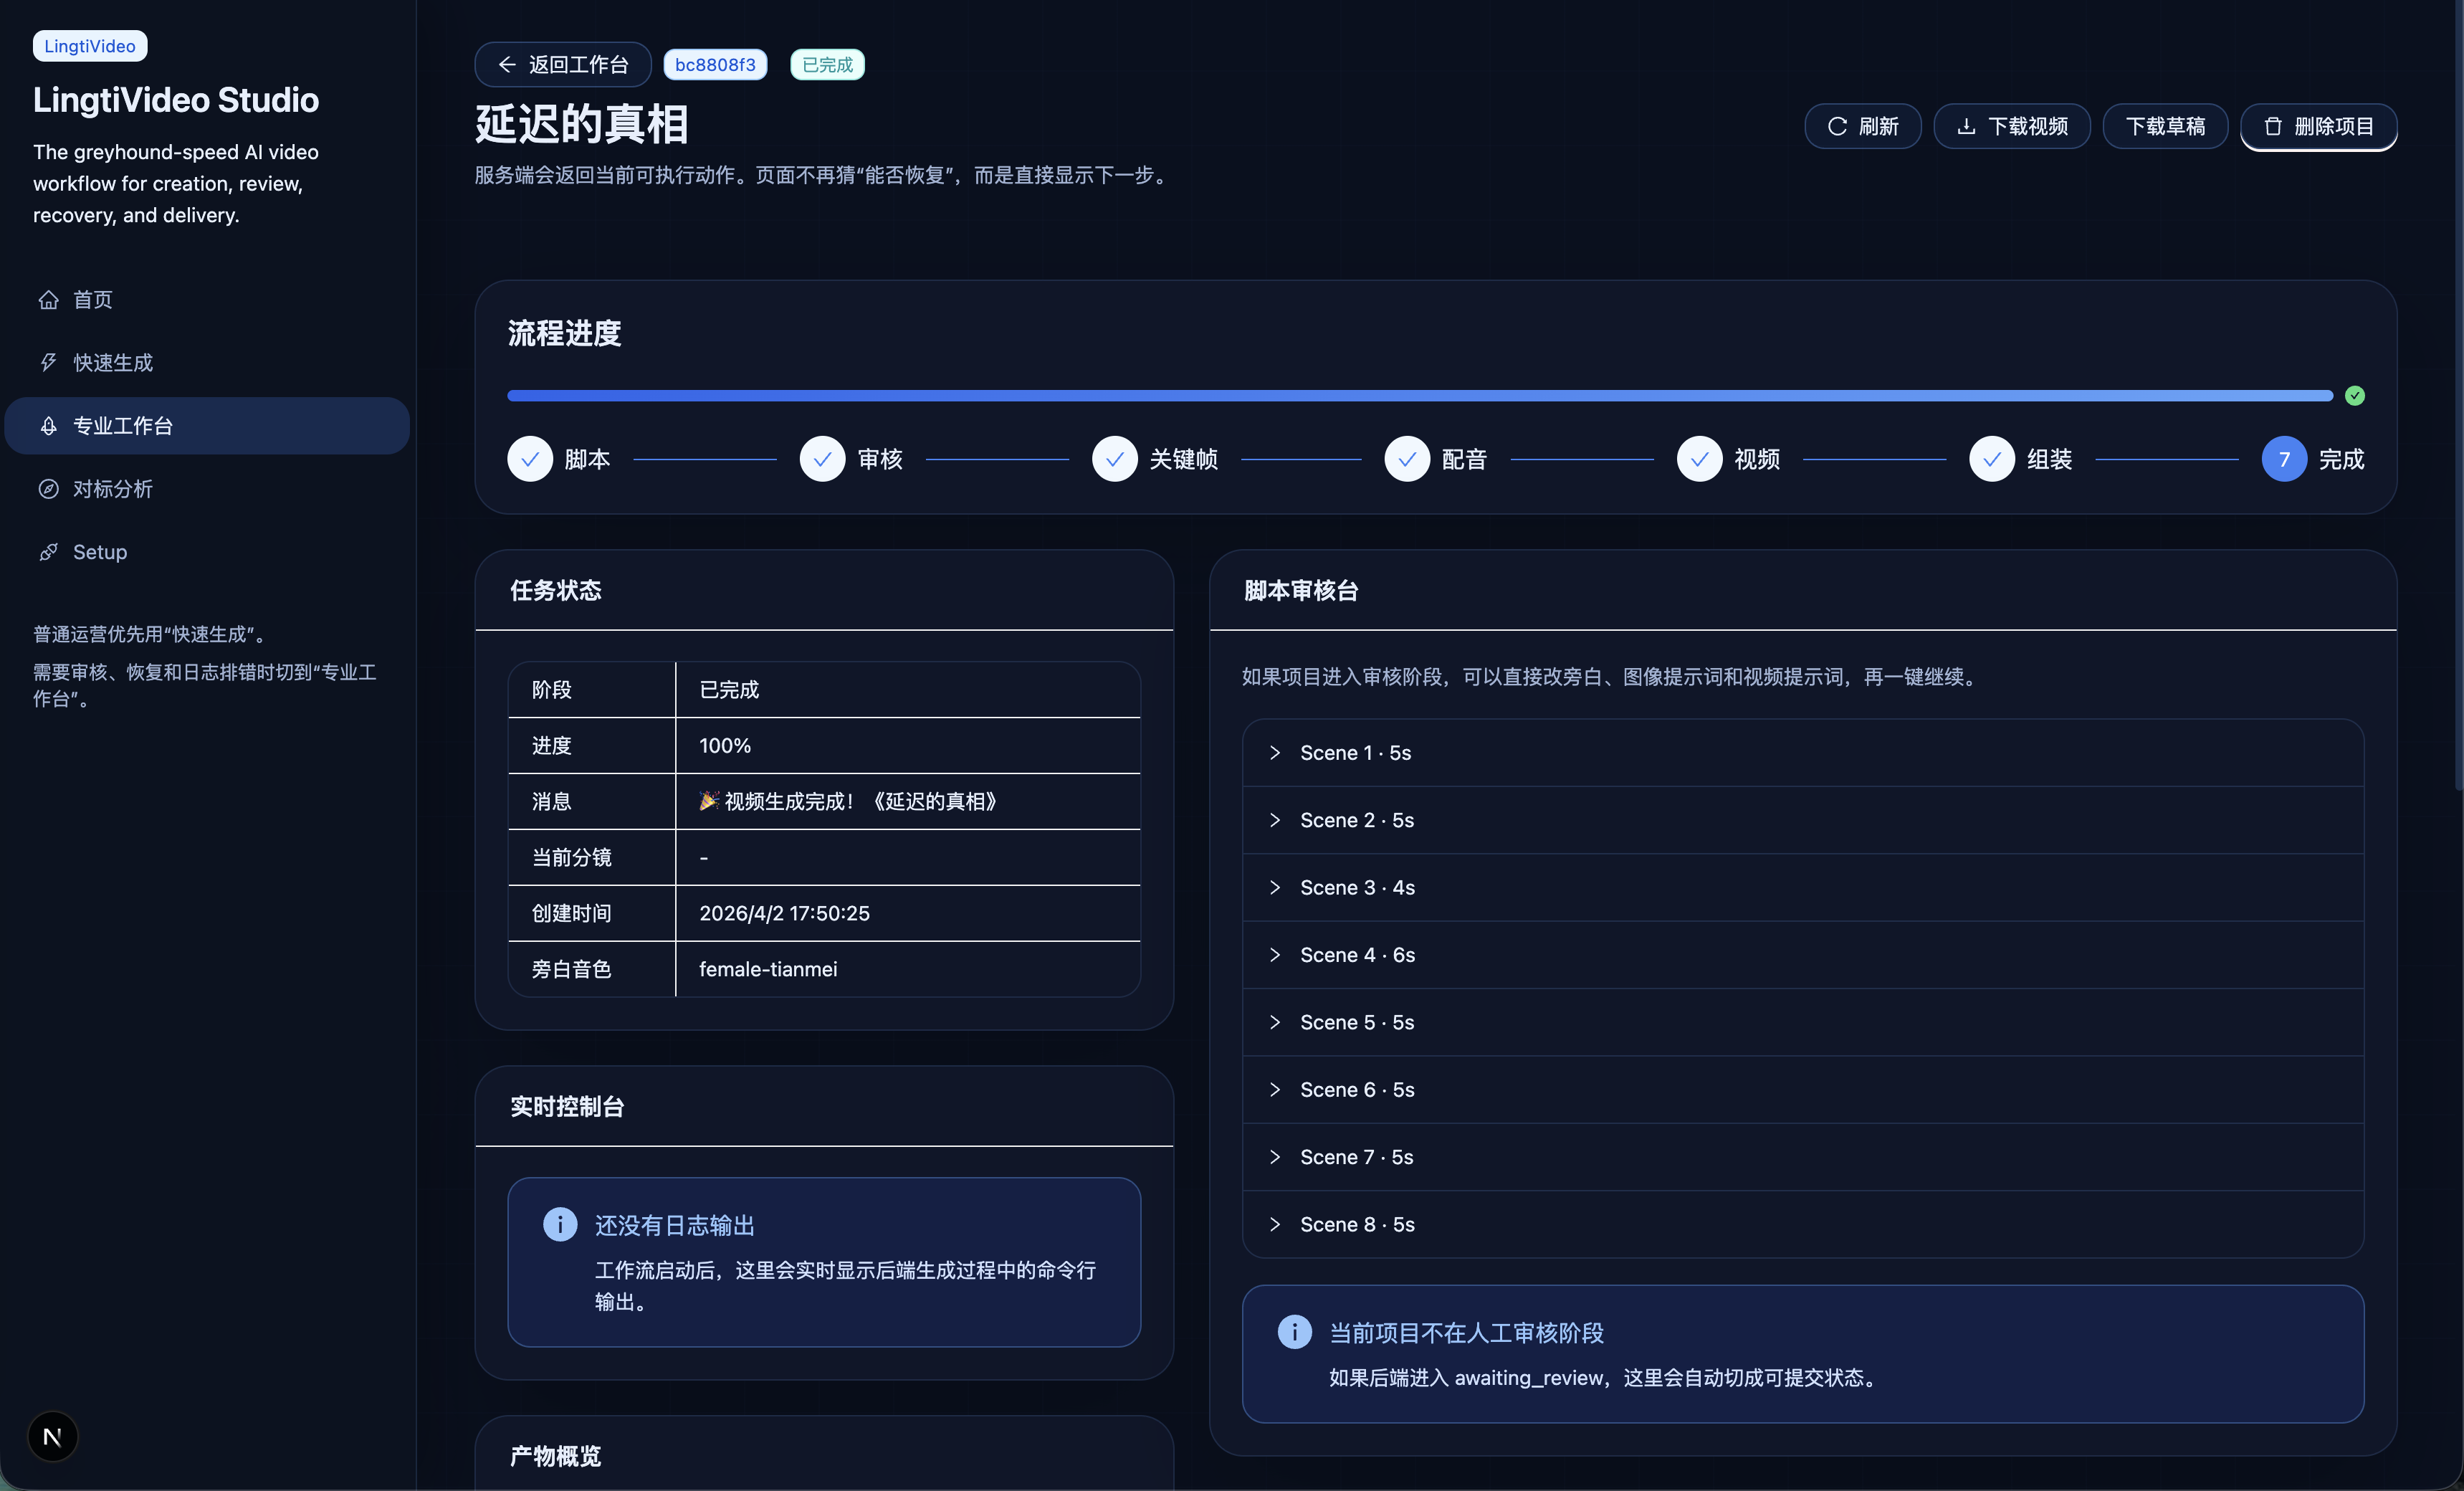This screenshot has width=2464, height=1491.
Task: Expand Scene 7 · 5s row
Action: 1803,1157
